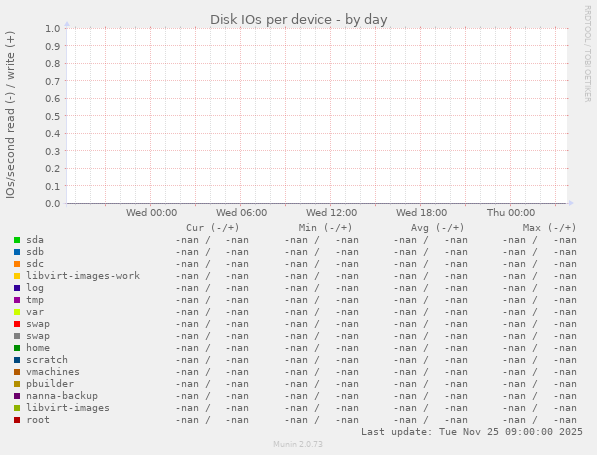Screen dimensions: 597x455
Task: Click the light green libvirt-images swatch
Action: (x=17, y=408)
